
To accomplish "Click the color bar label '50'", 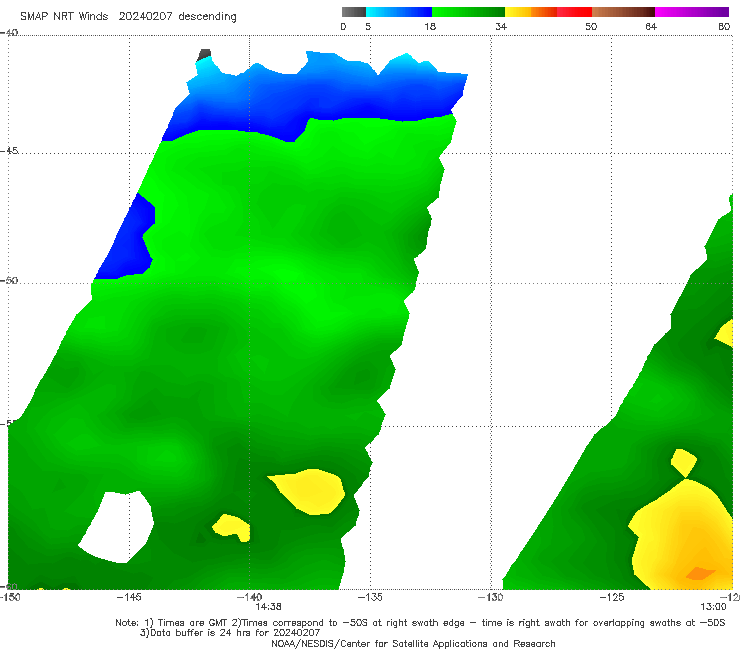I will [591, 26].
